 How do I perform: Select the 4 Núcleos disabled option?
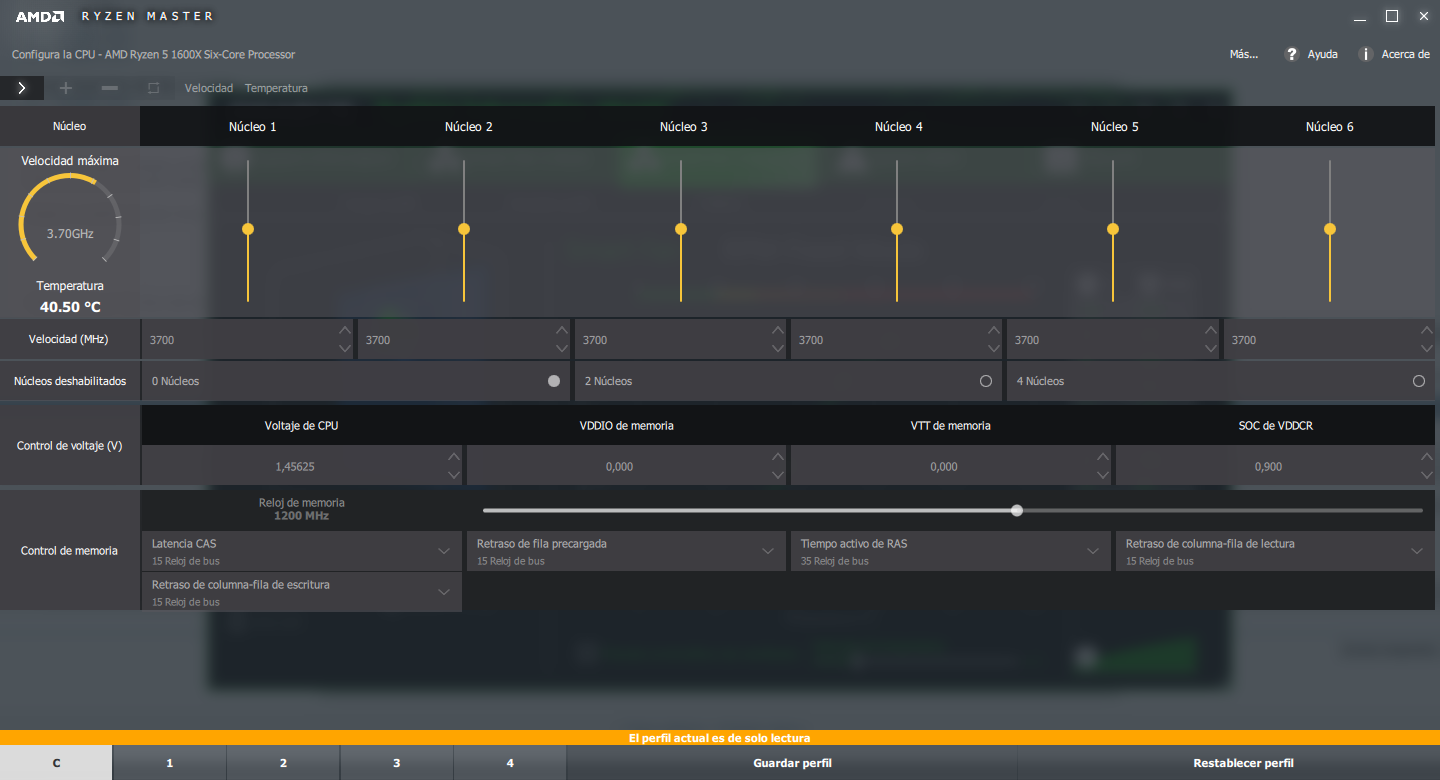point(1419,381)
